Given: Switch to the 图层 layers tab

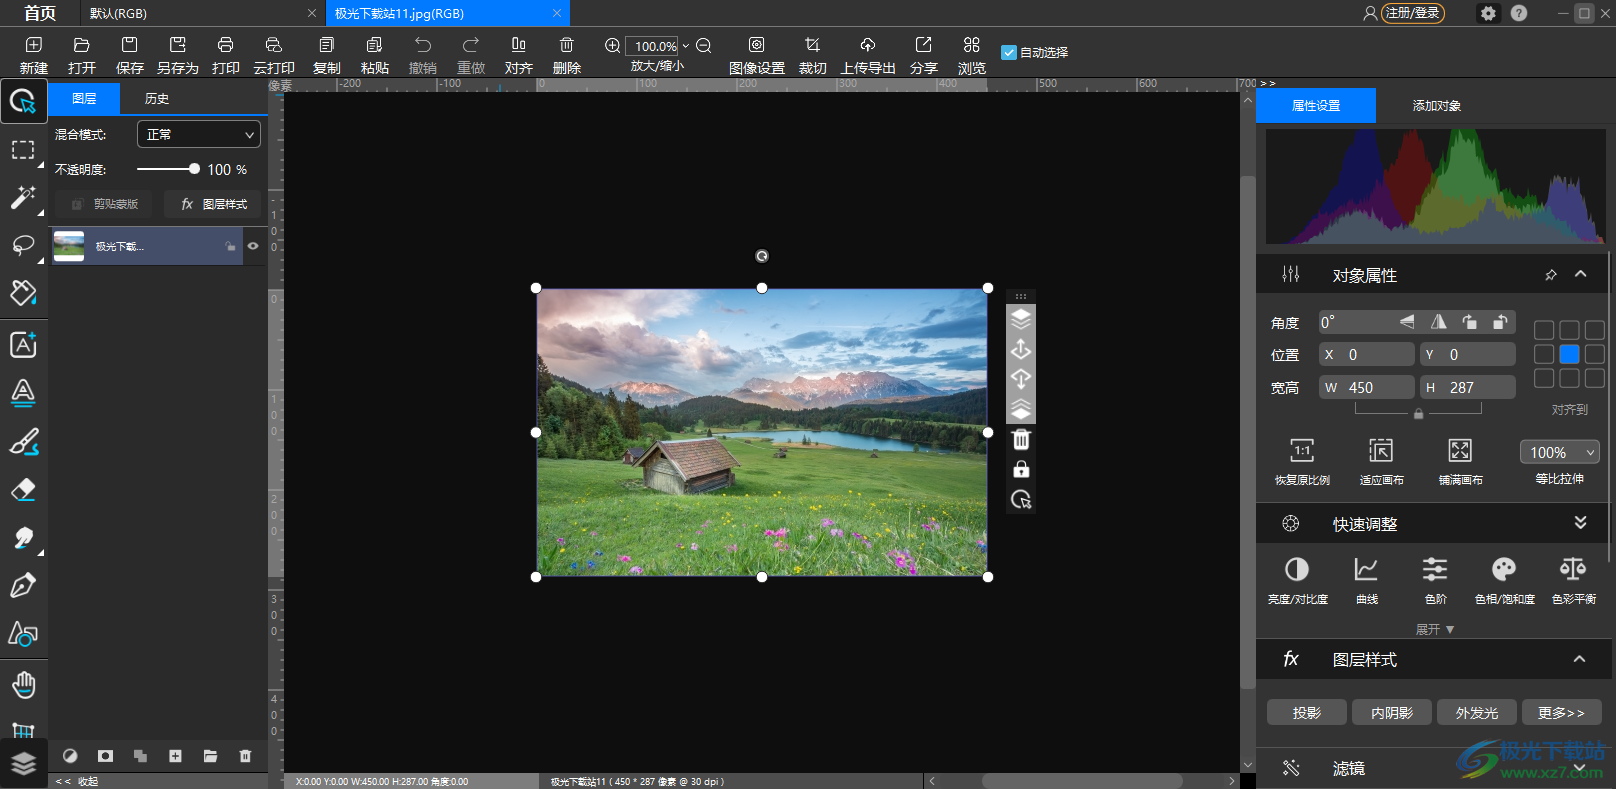Looking at the screenshot, I should tap(84, 98).
